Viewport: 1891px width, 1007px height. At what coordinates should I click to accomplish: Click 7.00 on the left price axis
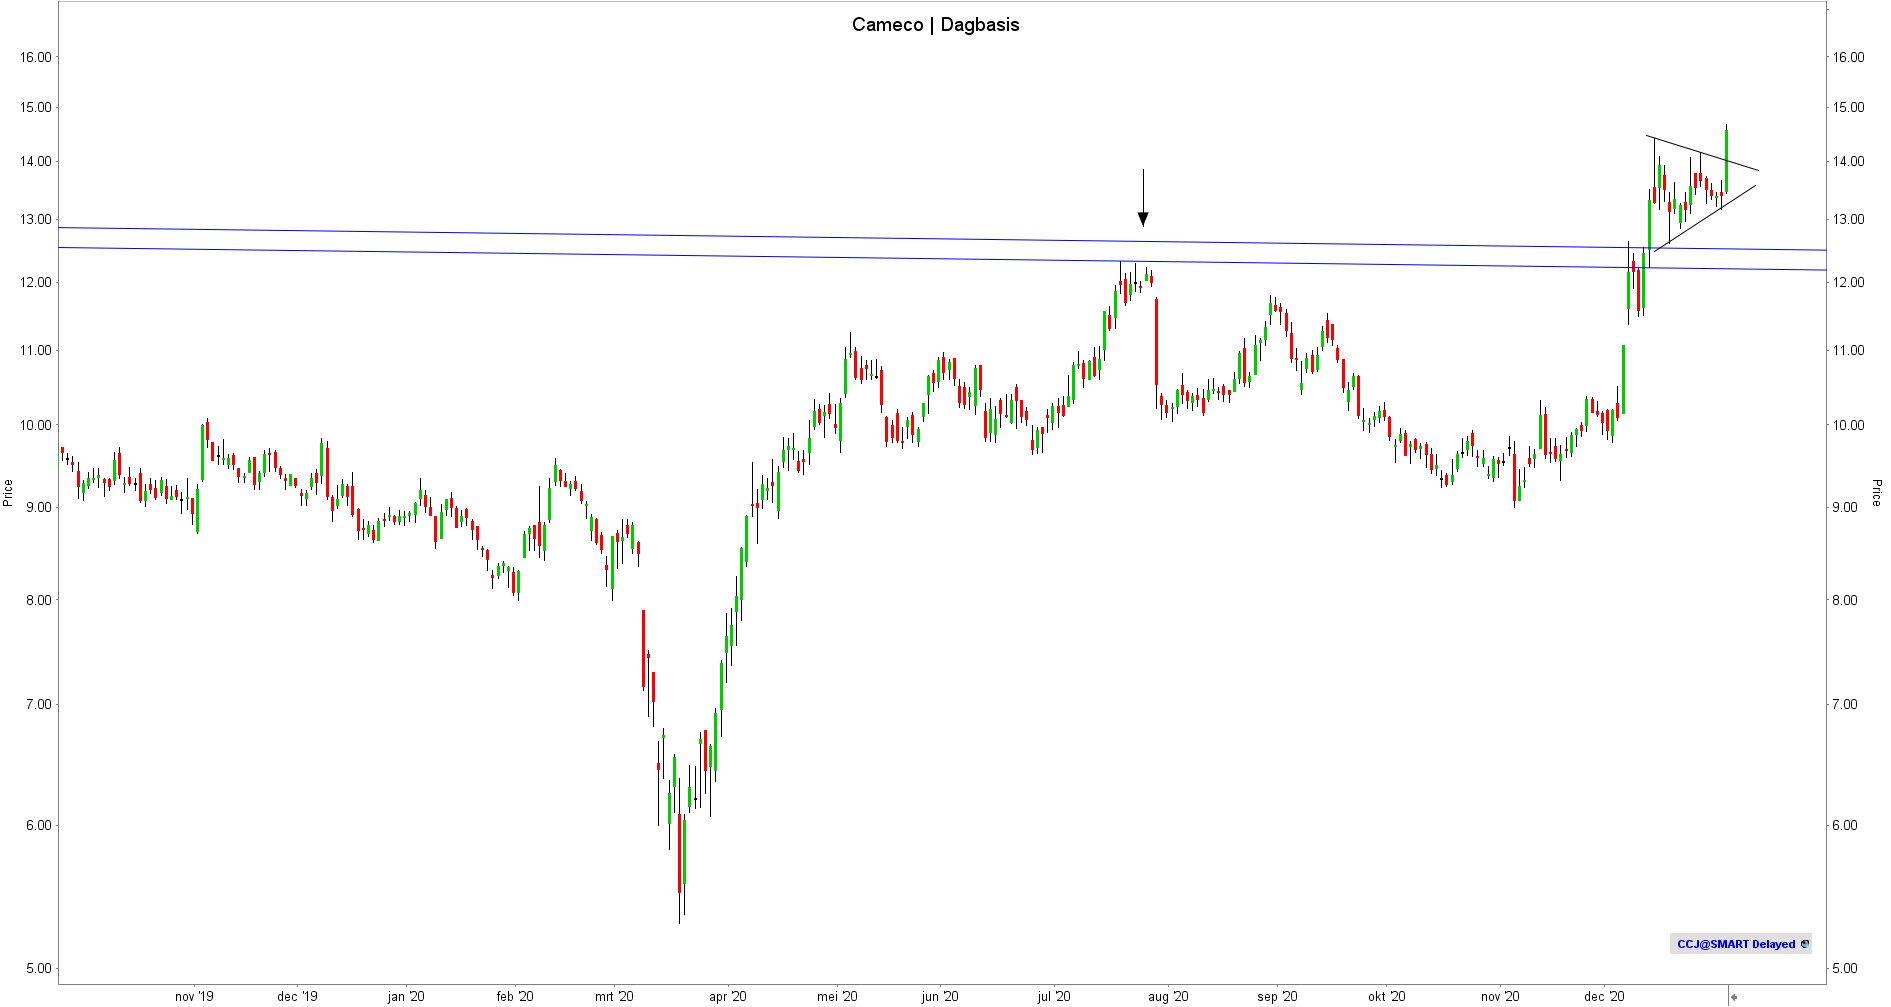pyautogui.click(x=39, y=704)
